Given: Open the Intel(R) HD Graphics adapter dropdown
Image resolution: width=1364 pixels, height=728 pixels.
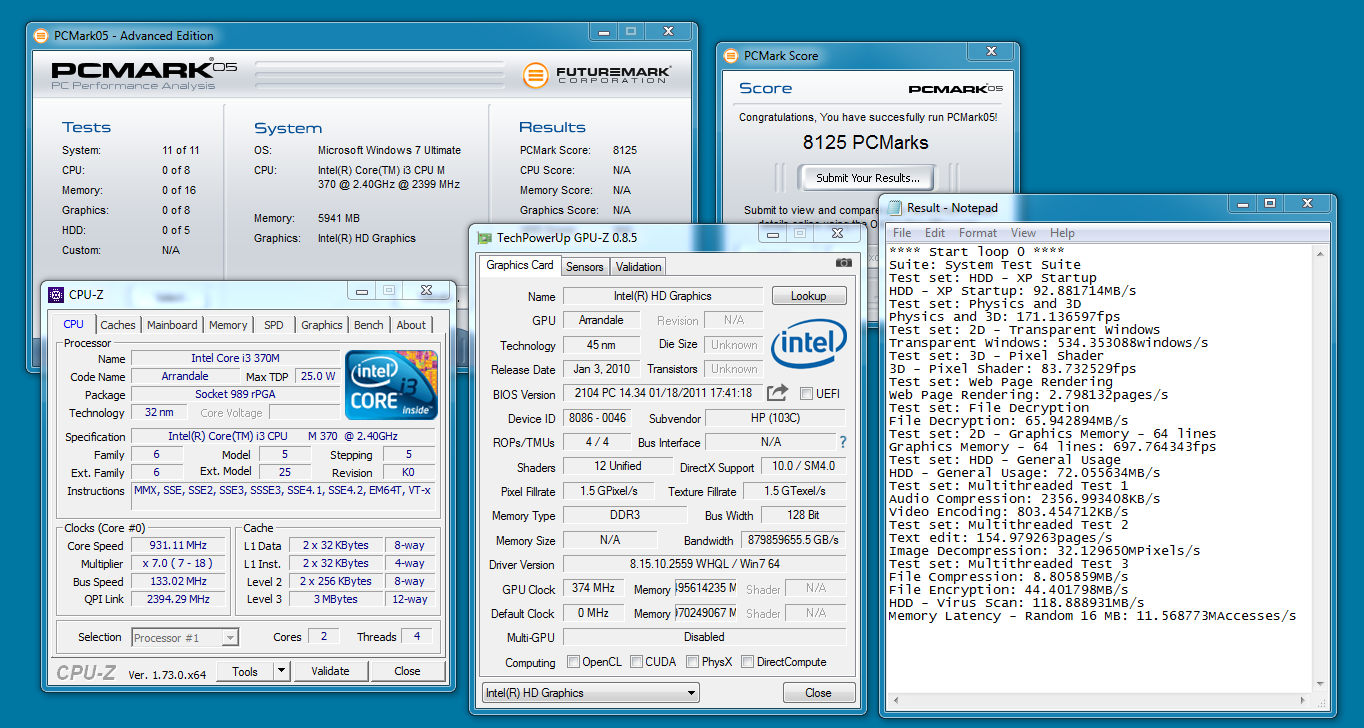Looking at the screenshot, I should point(590,692).
